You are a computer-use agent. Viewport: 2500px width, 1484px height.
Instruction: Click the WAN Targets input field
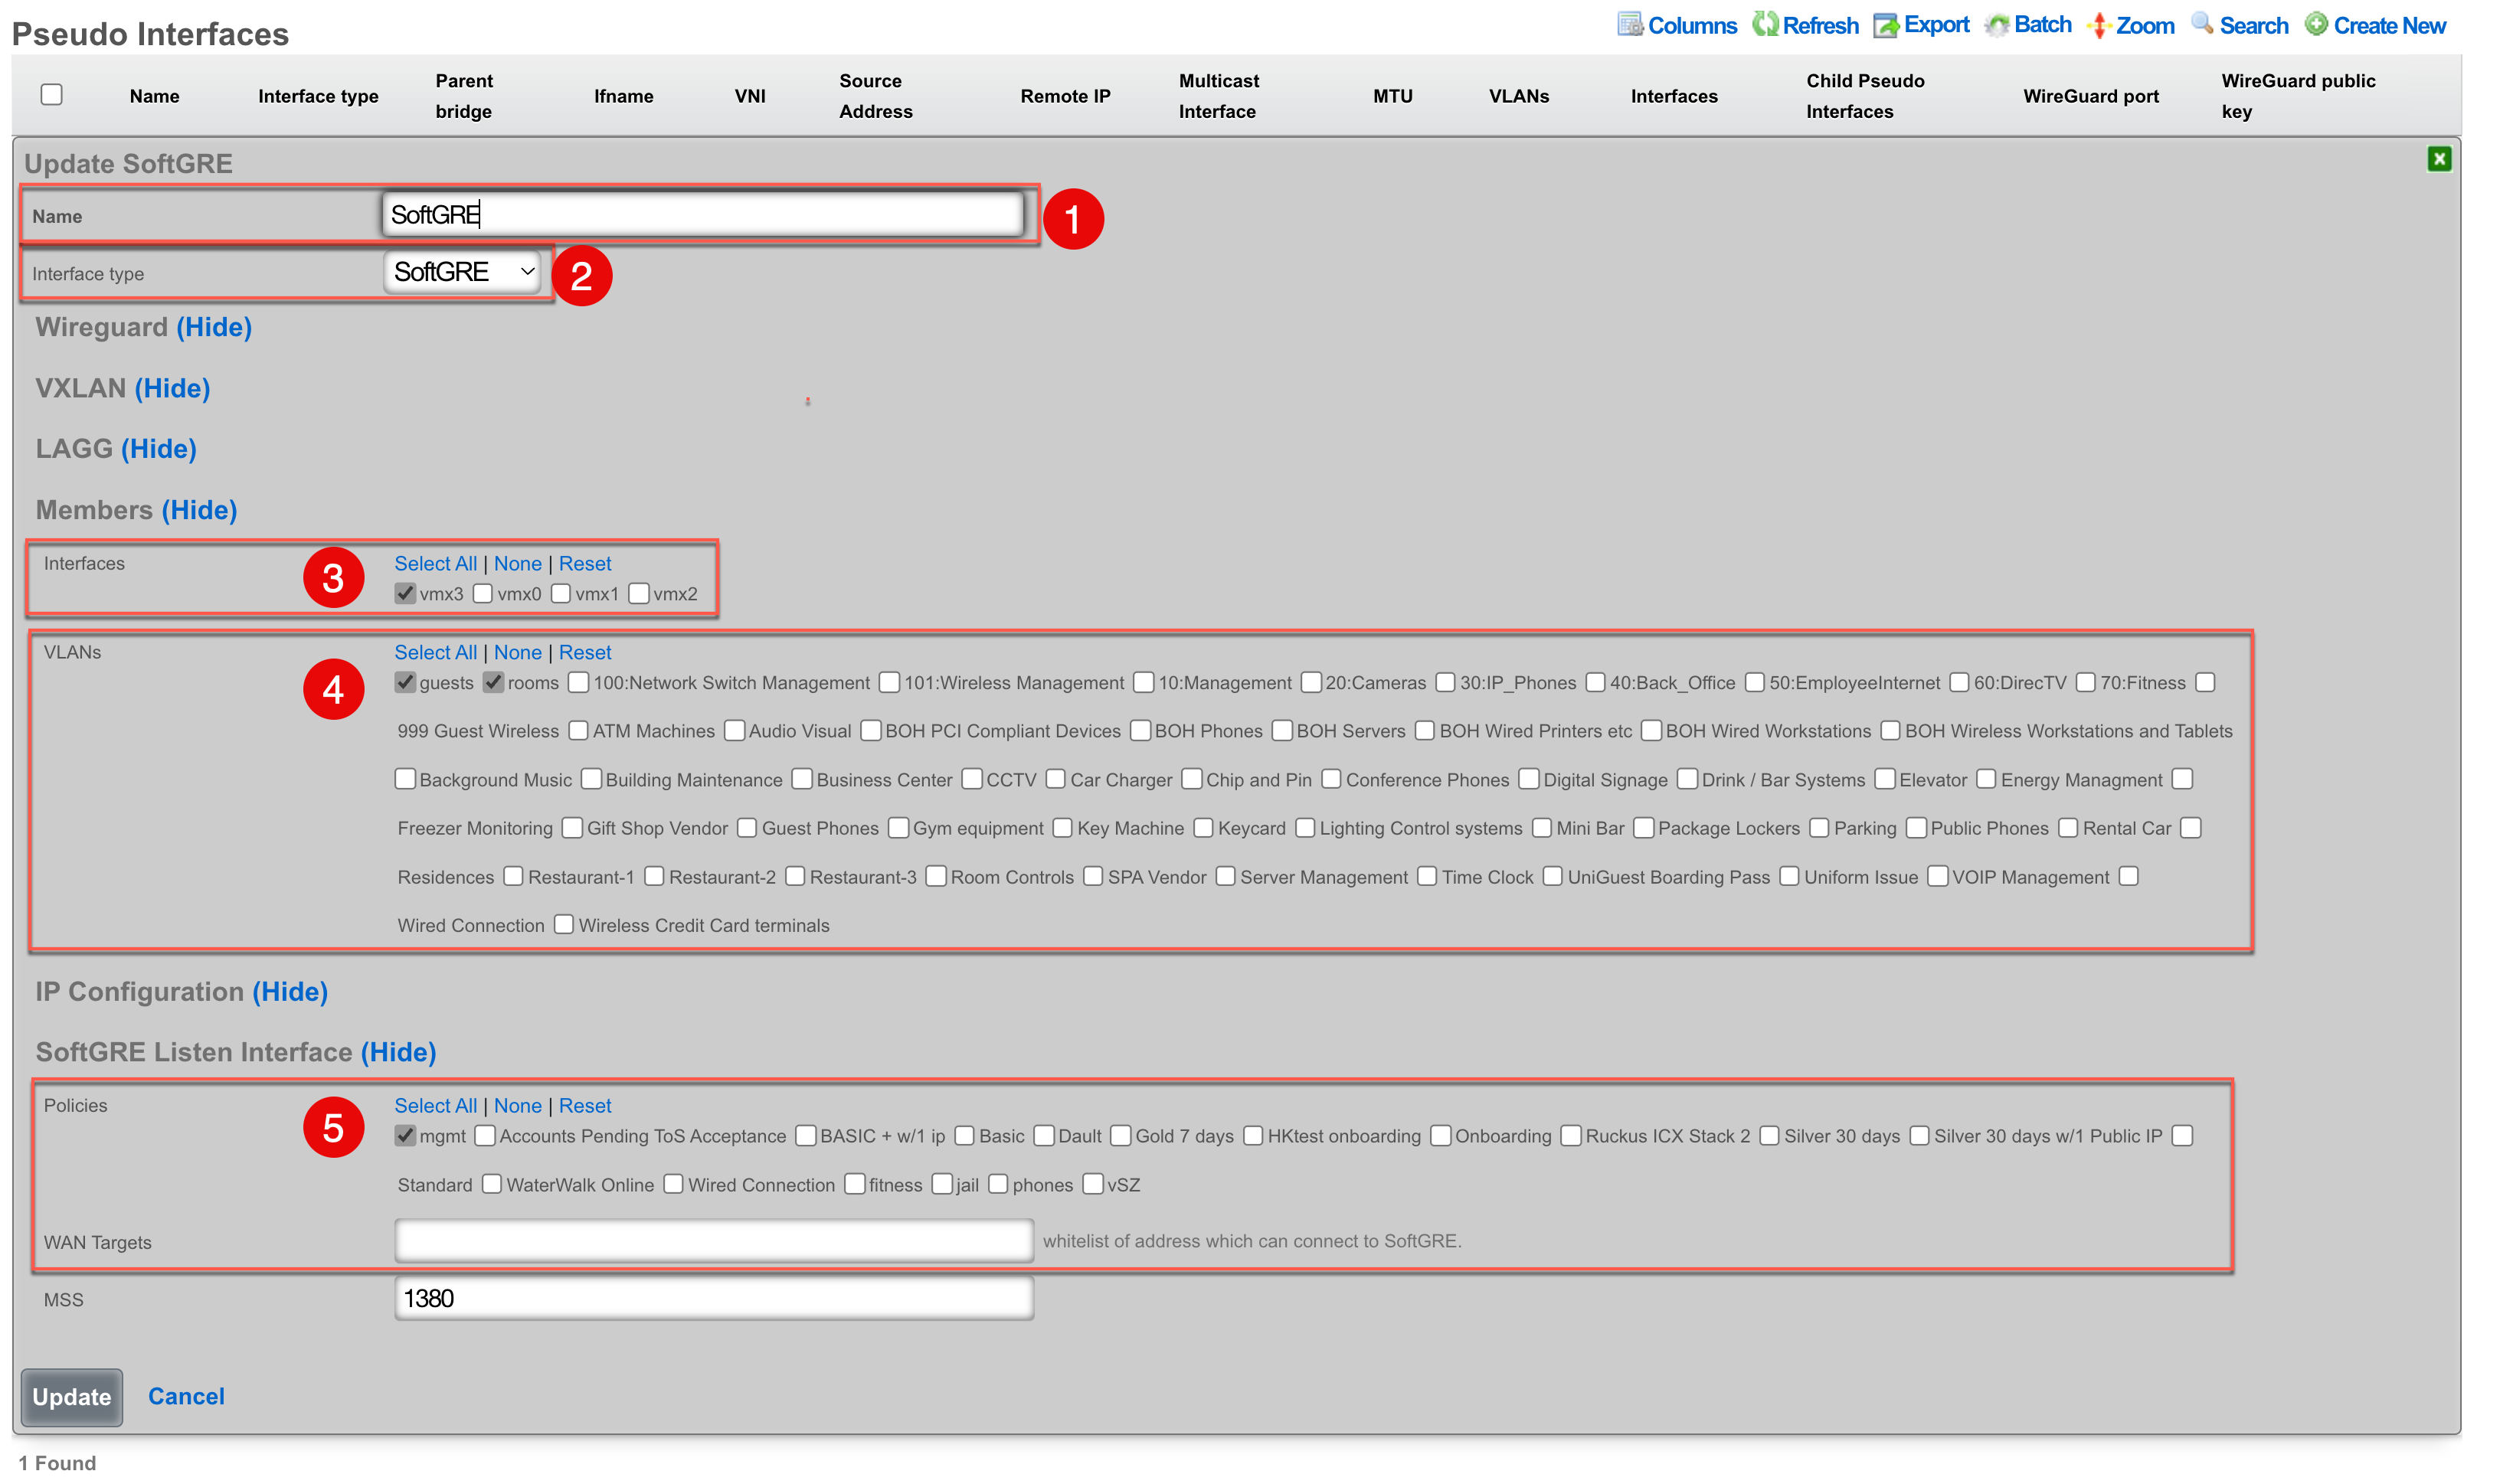pyautogui.click(x=714, y=1240)
